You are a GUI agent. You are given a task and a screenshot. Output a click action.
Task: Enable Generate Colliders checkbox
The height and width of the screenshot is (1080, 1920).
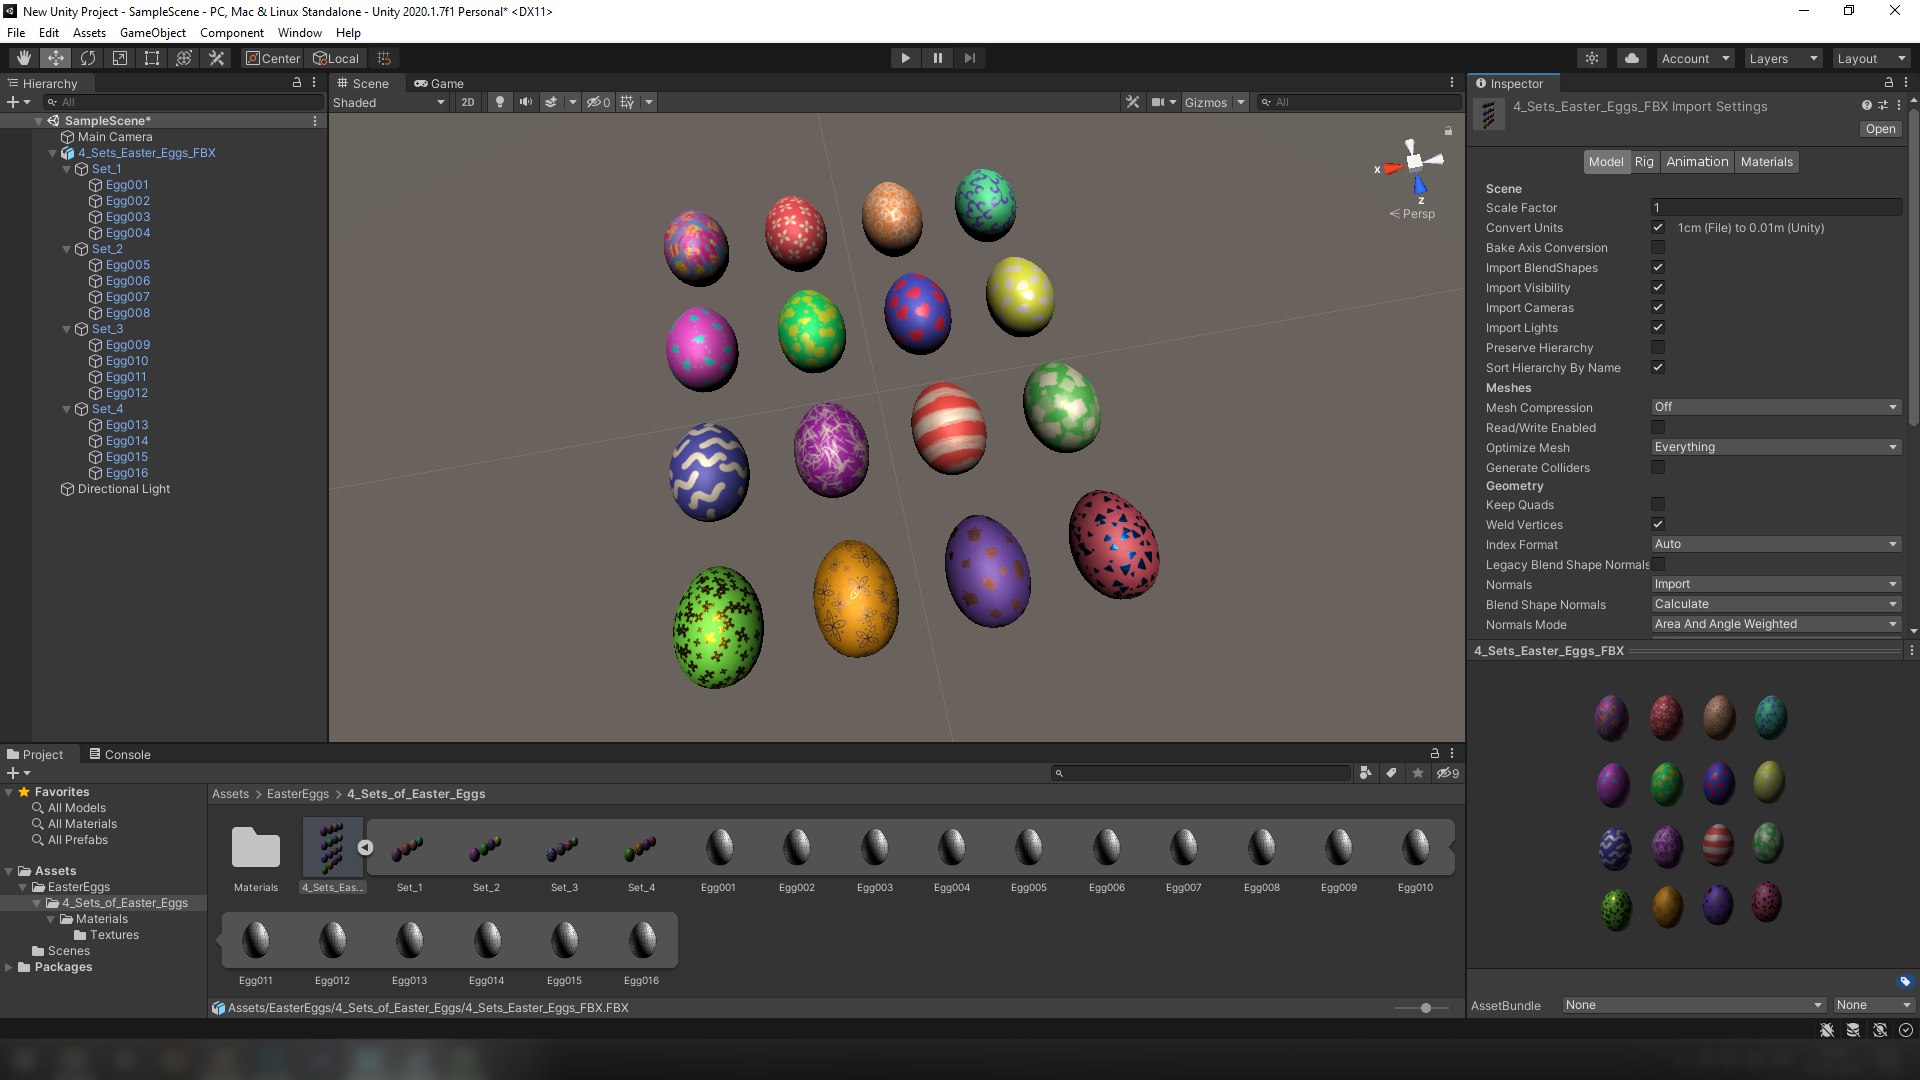click(x=1658, y=468)
